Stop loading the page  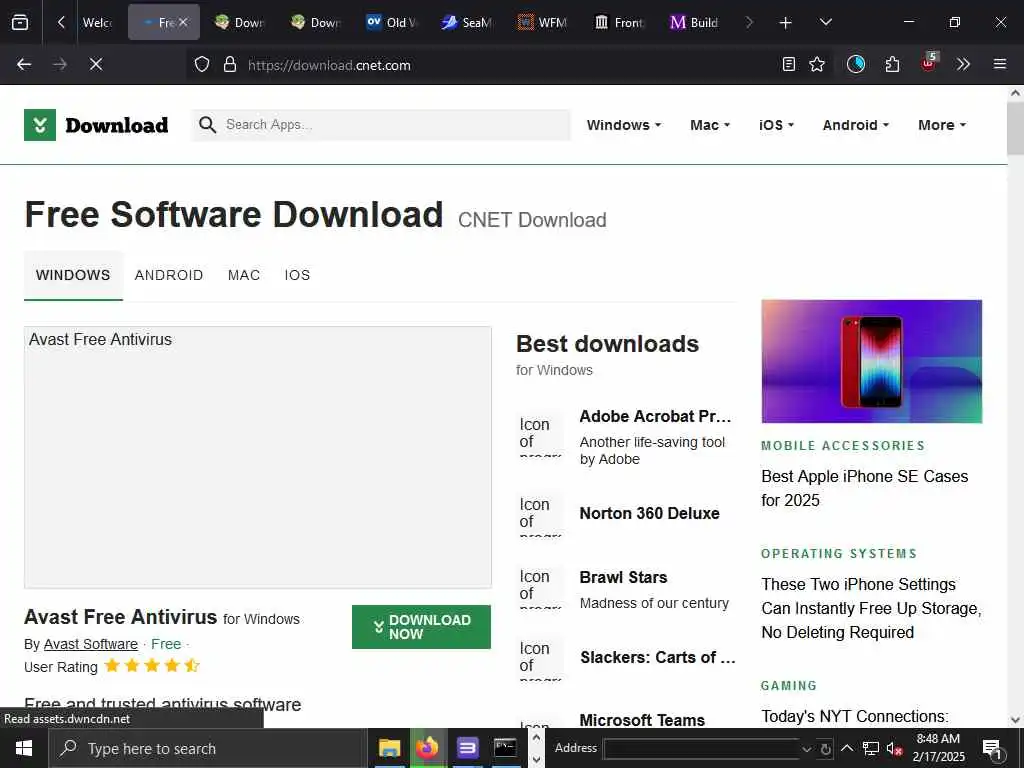[x=95, y=65]
